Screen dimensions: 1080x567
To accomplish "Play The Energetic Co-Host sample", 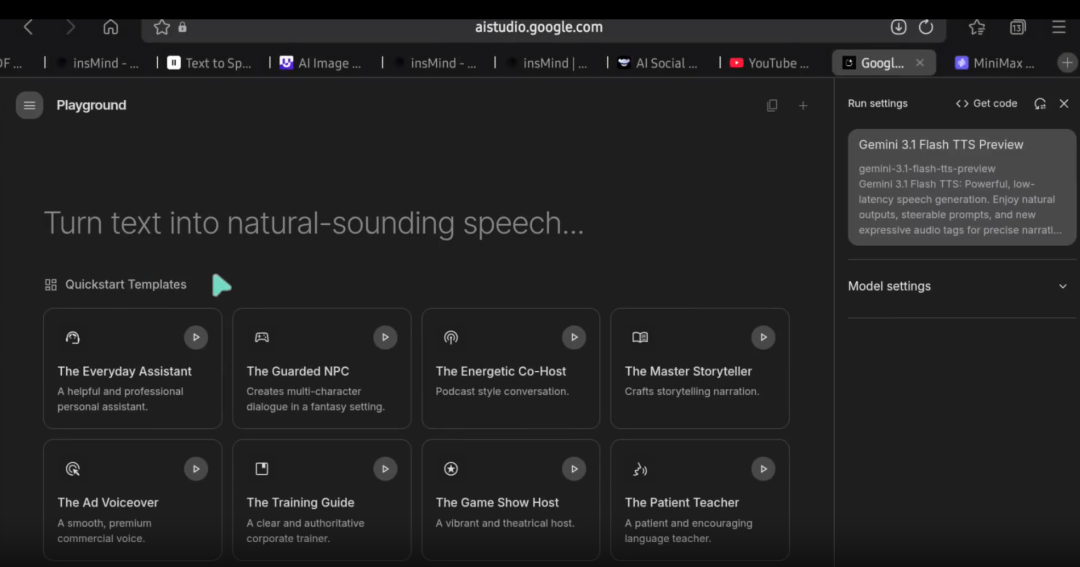I will tap(574, 337).
